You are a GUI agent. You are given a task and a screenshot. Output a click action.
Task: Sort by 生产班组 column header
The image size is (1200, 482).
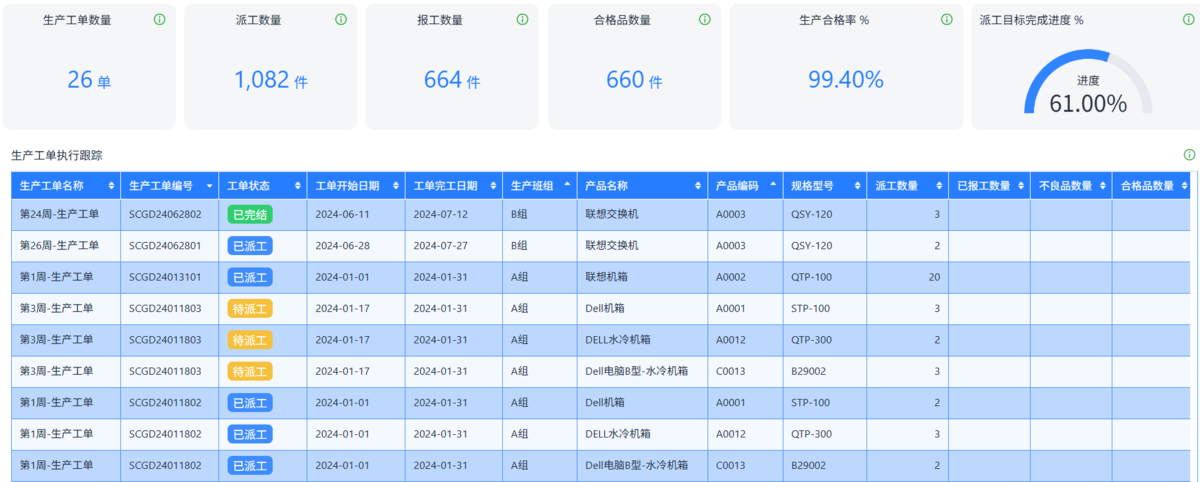coord(567,185)
